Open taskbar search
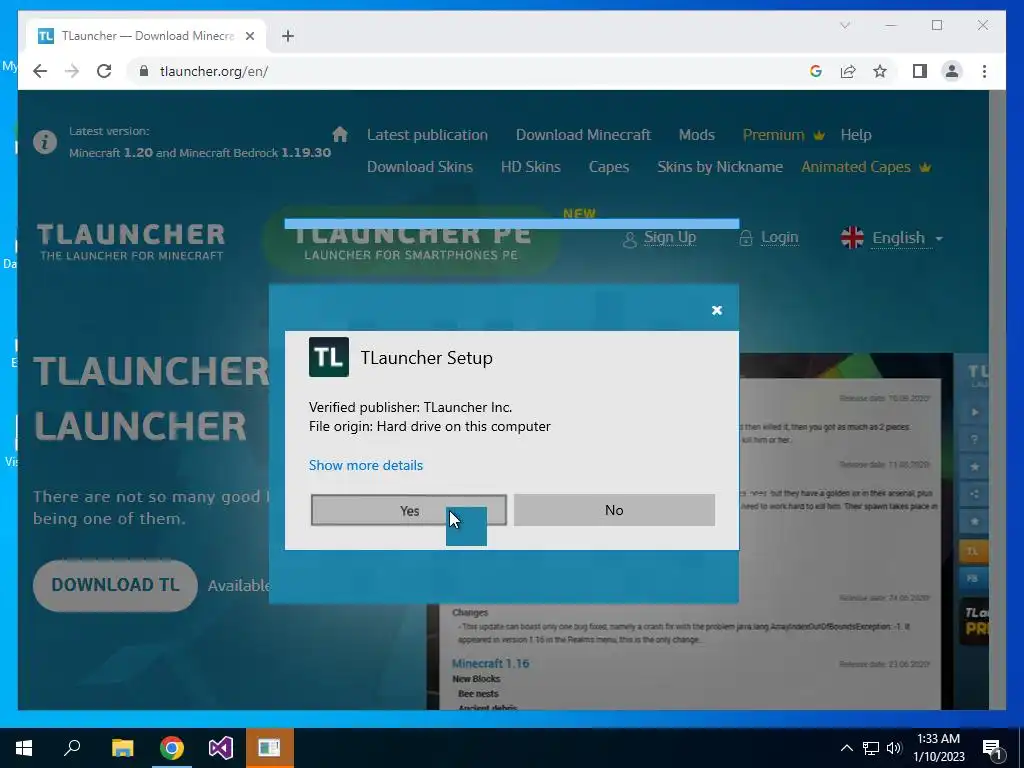 pos(72,748)
